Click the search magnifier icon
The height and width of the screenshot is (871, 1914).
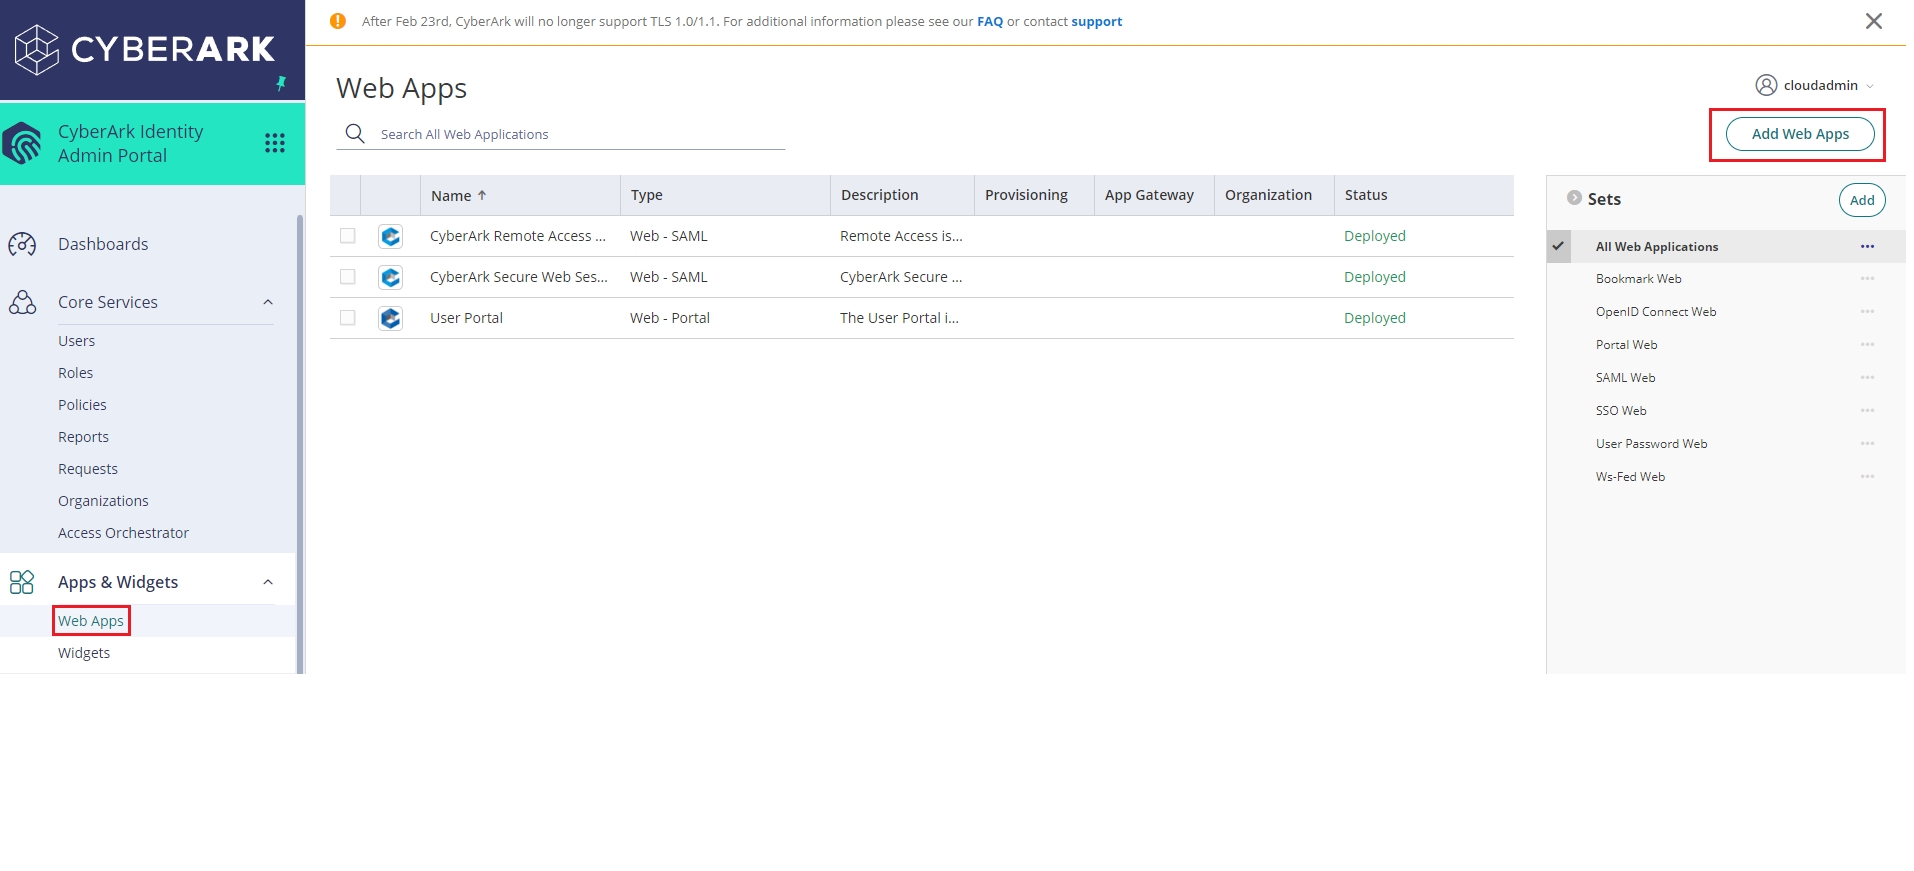pos(355,133)
